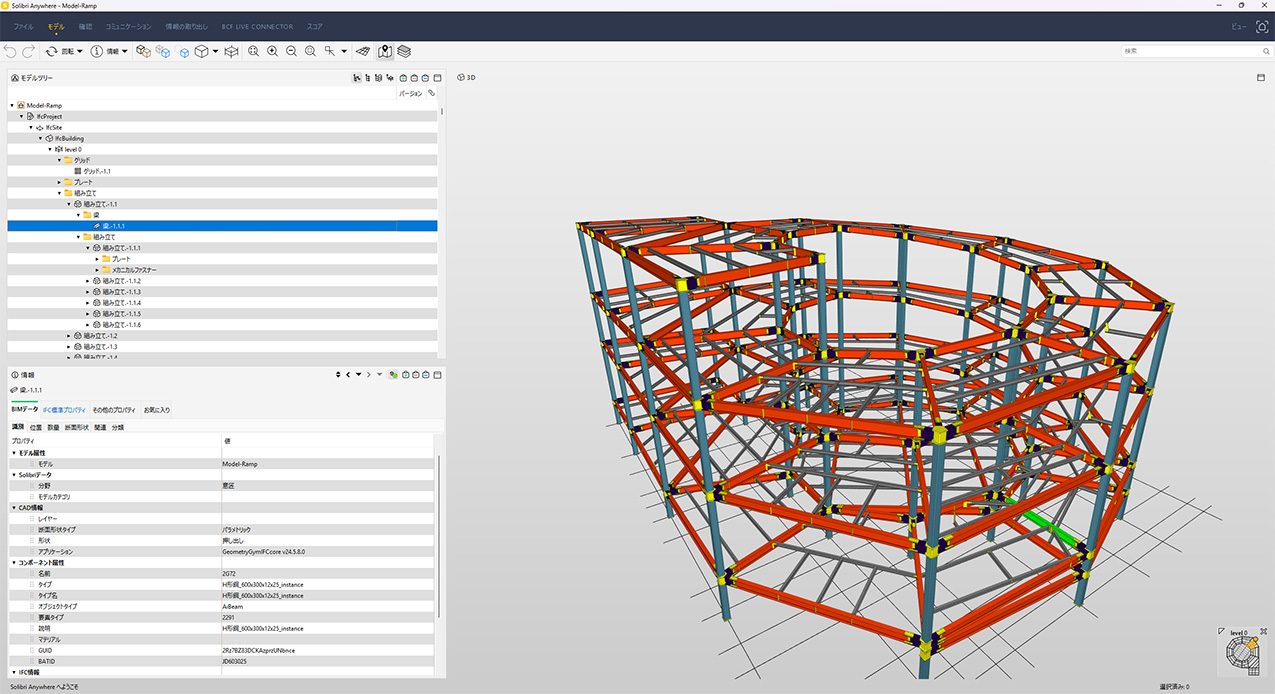Click the section box icon in toolbar

(231, 51)
